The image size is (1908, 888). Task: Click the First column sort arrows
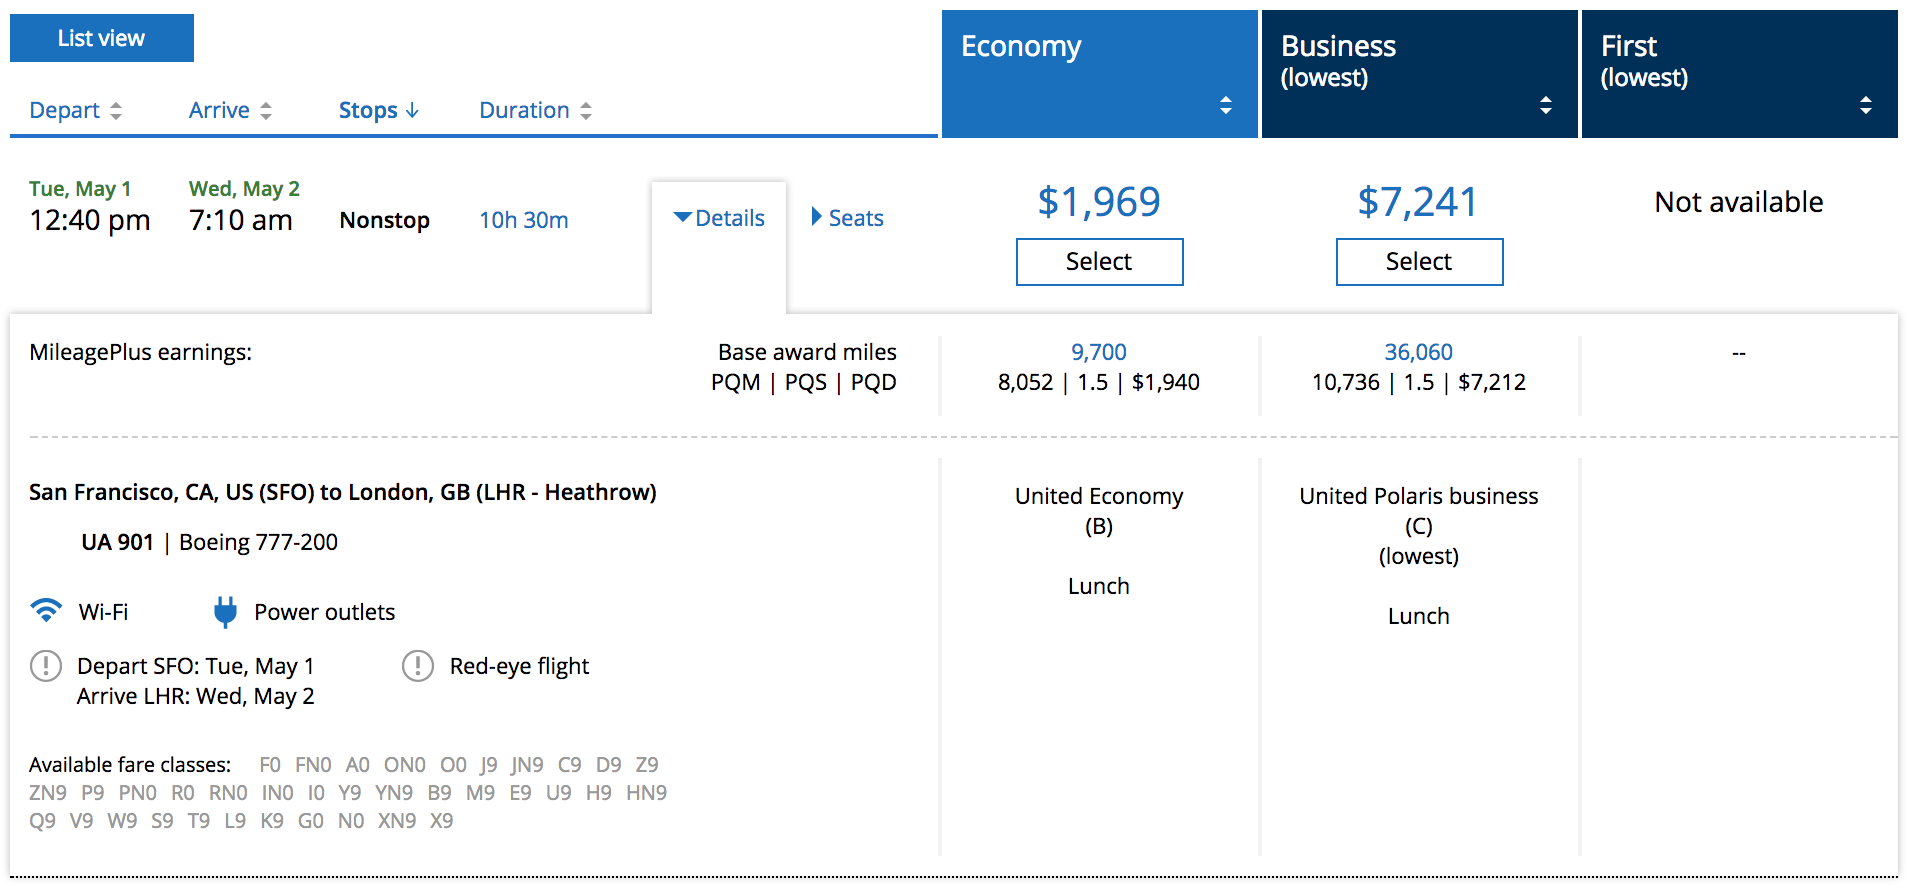[1865, 105]
